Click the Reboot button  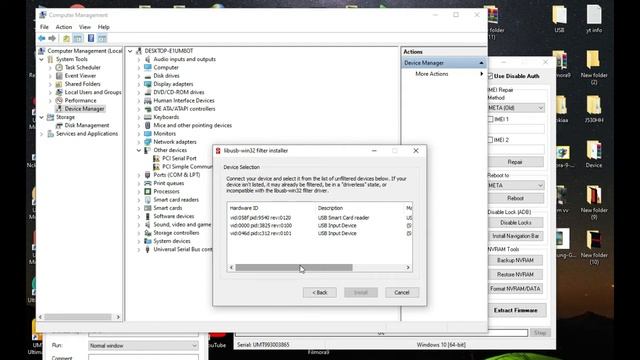pos(516,198)
